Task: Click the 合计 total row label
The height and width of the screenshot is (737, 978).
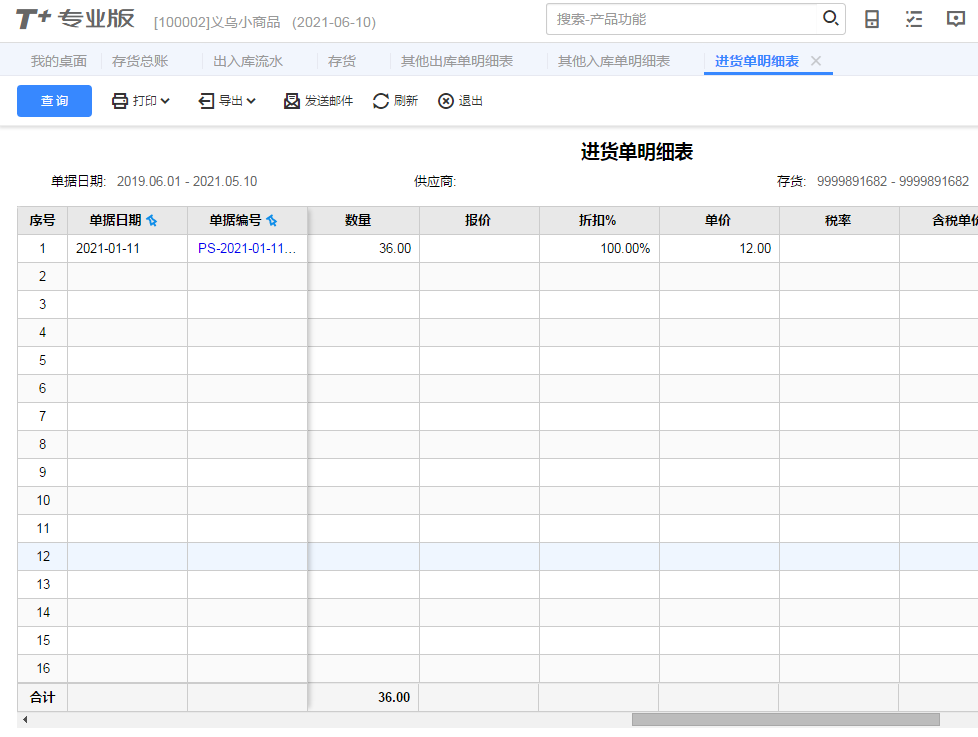Action: pos(42,697)
